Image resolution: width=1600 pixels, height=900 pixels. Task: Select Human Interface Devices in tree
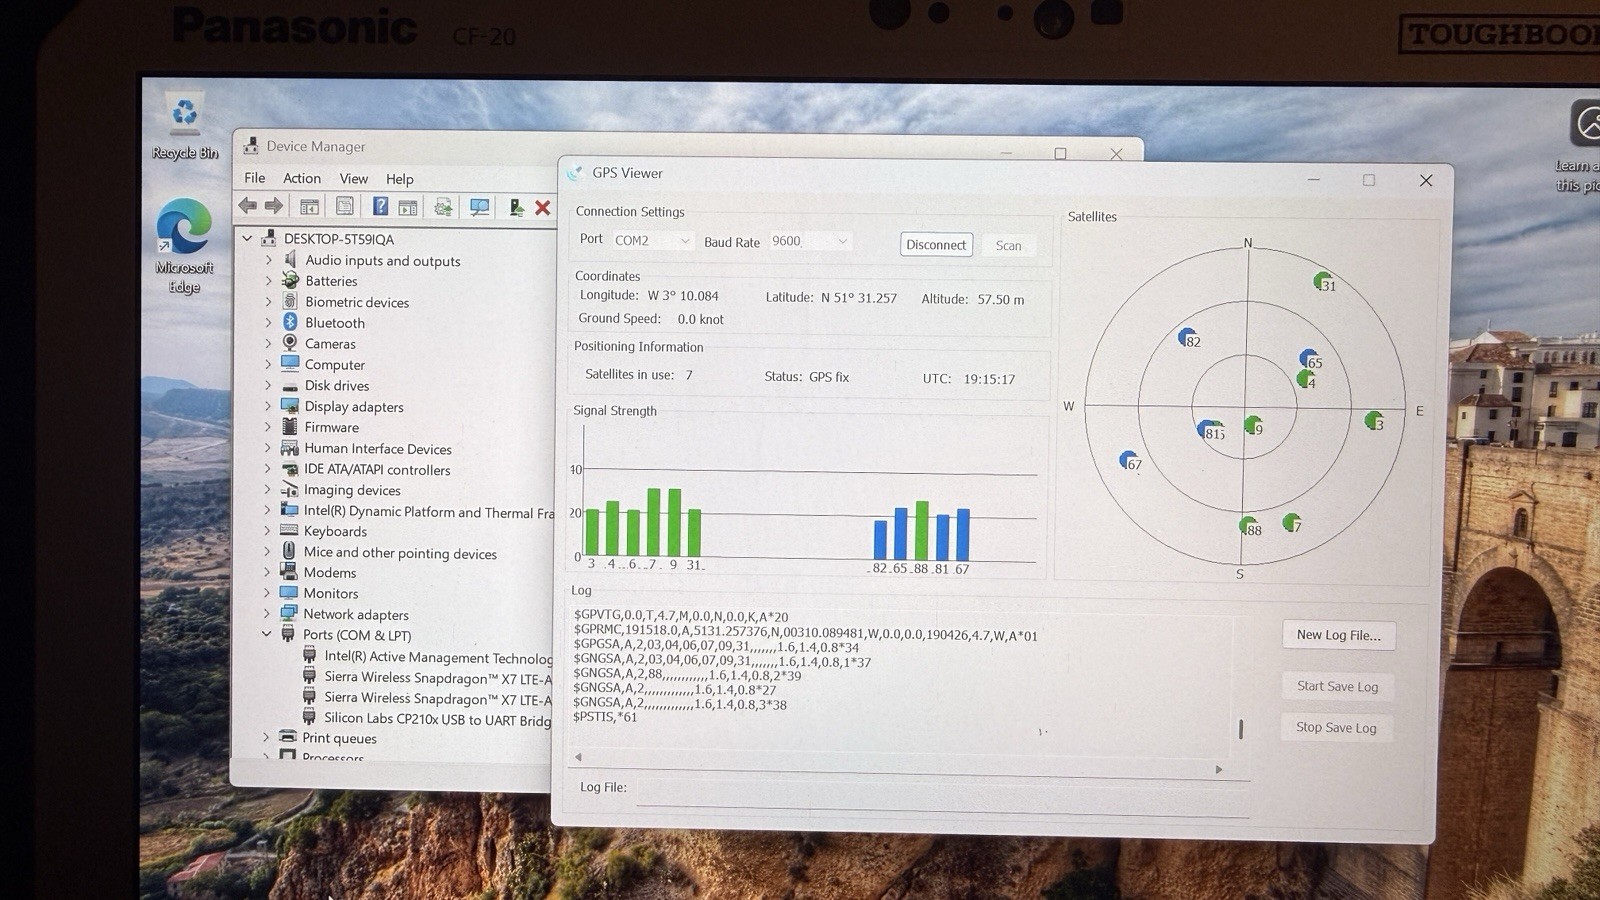378,449
